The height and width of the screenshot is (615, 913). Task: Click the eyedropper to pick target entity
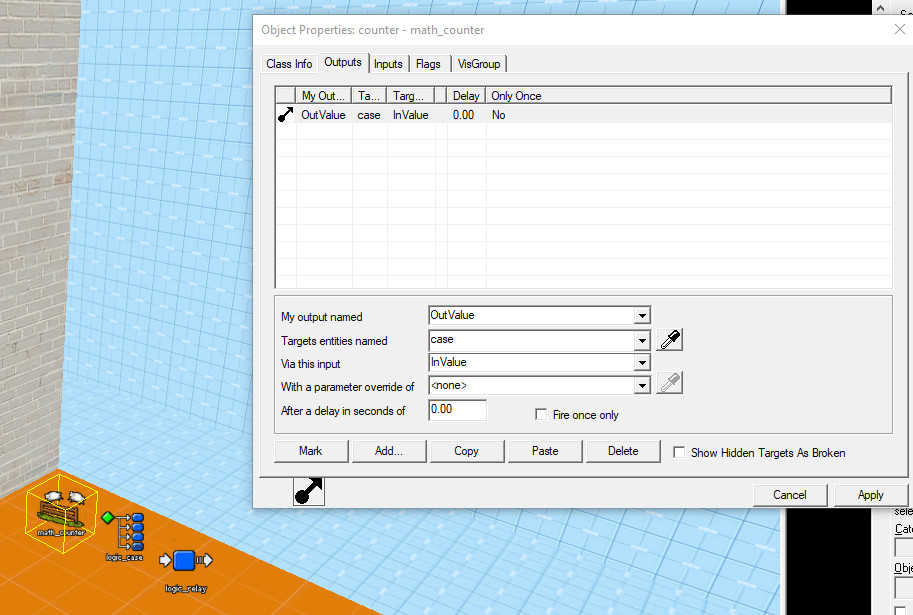(x=669, y=339)
